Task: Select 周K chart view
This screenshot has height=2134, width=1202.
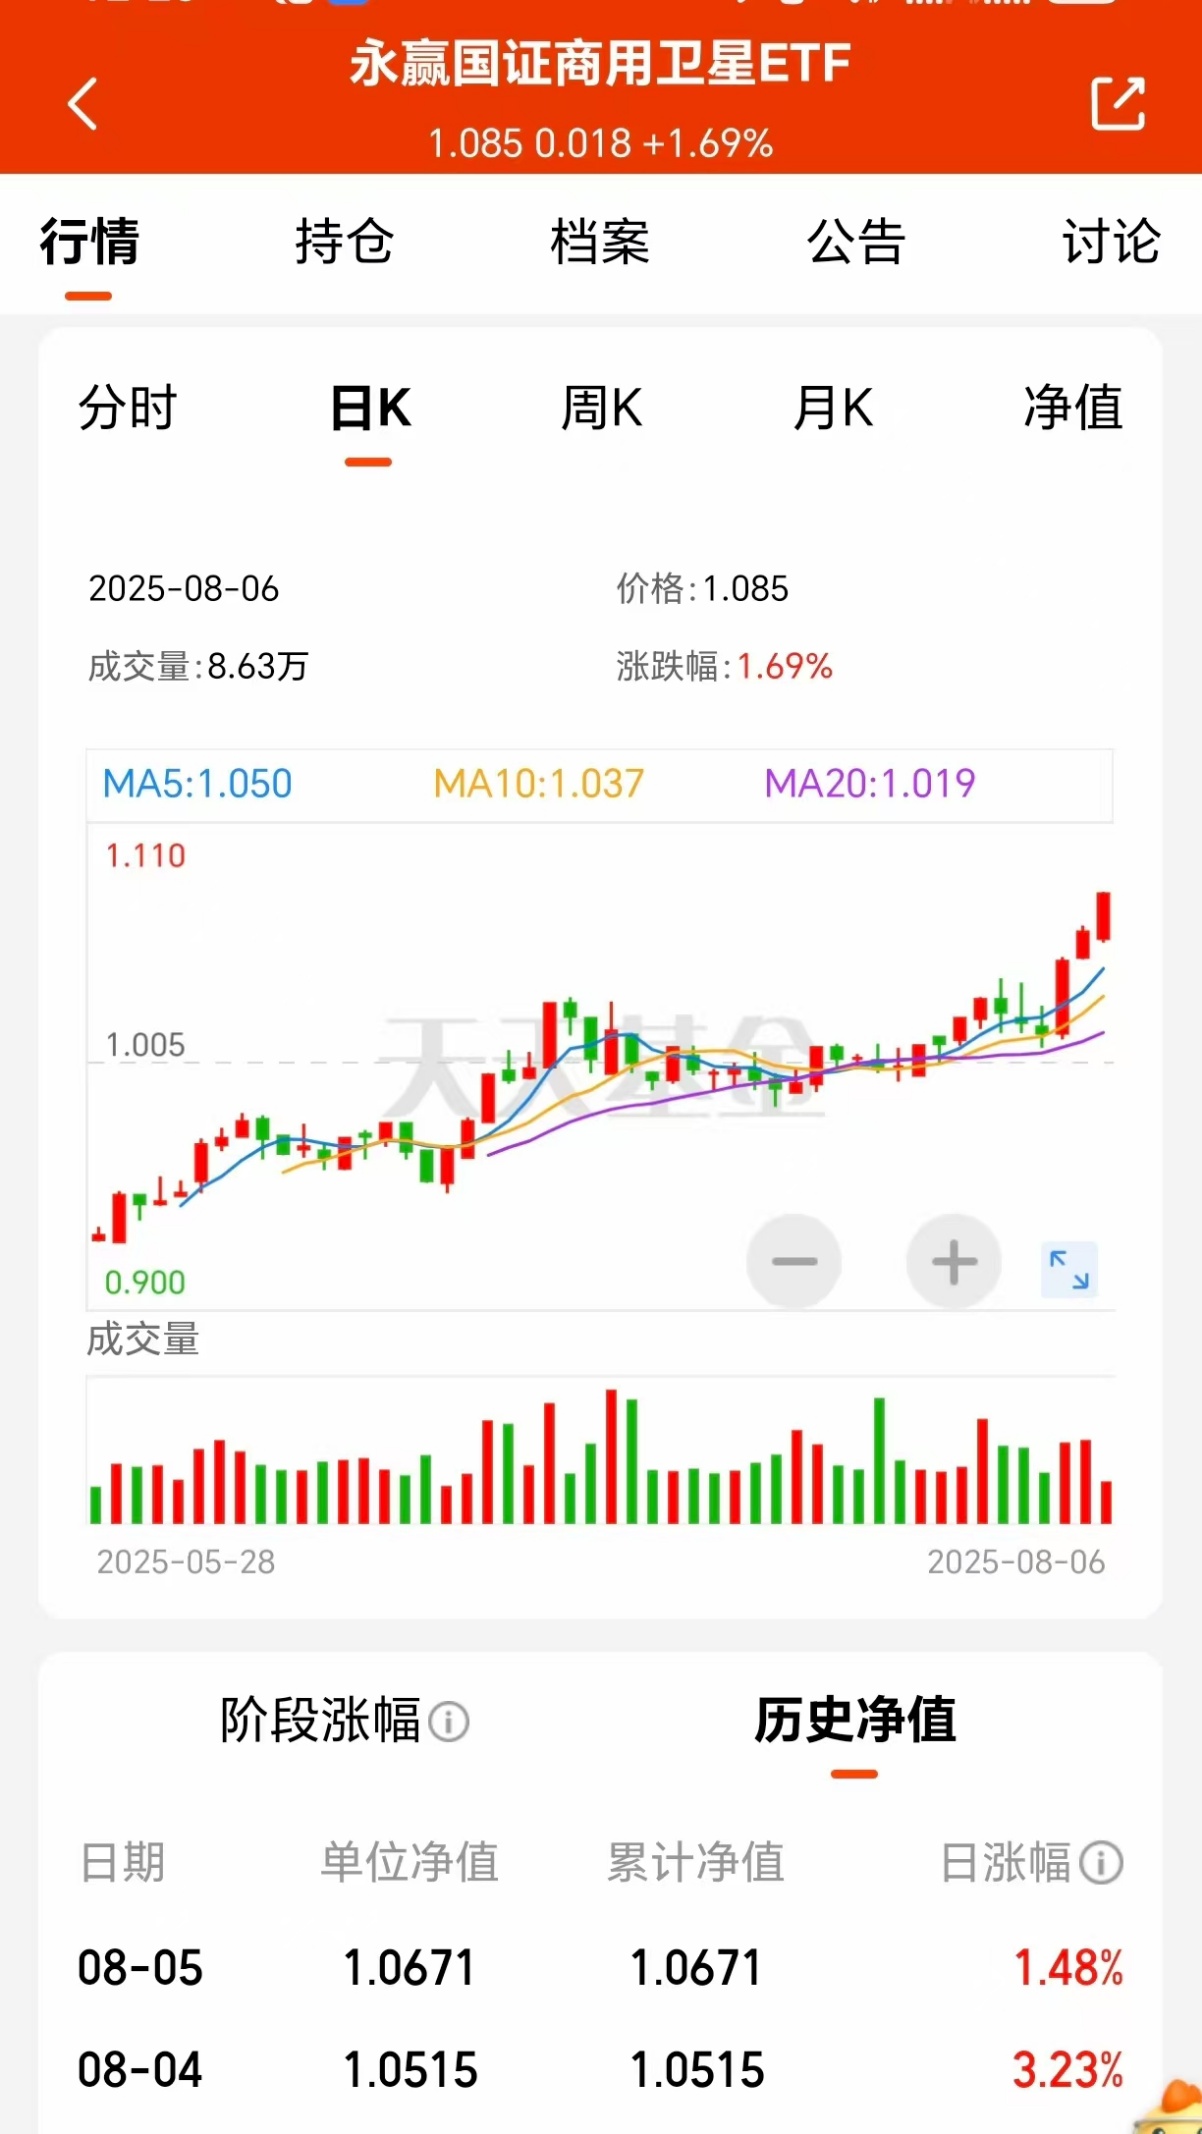Action: click(x=601, y=408)
